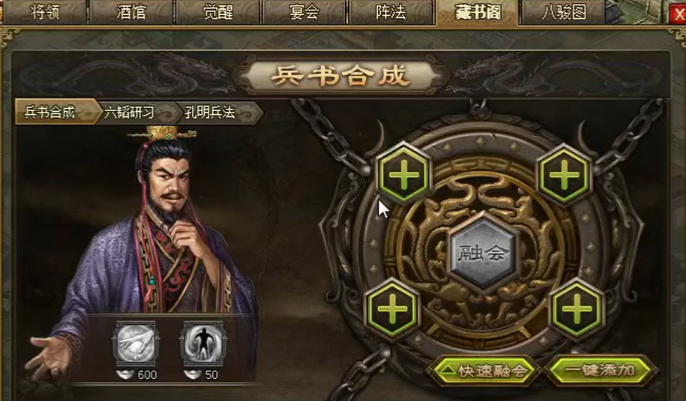Select the silhouette skill icon costing 50

(x=202, y=344)
